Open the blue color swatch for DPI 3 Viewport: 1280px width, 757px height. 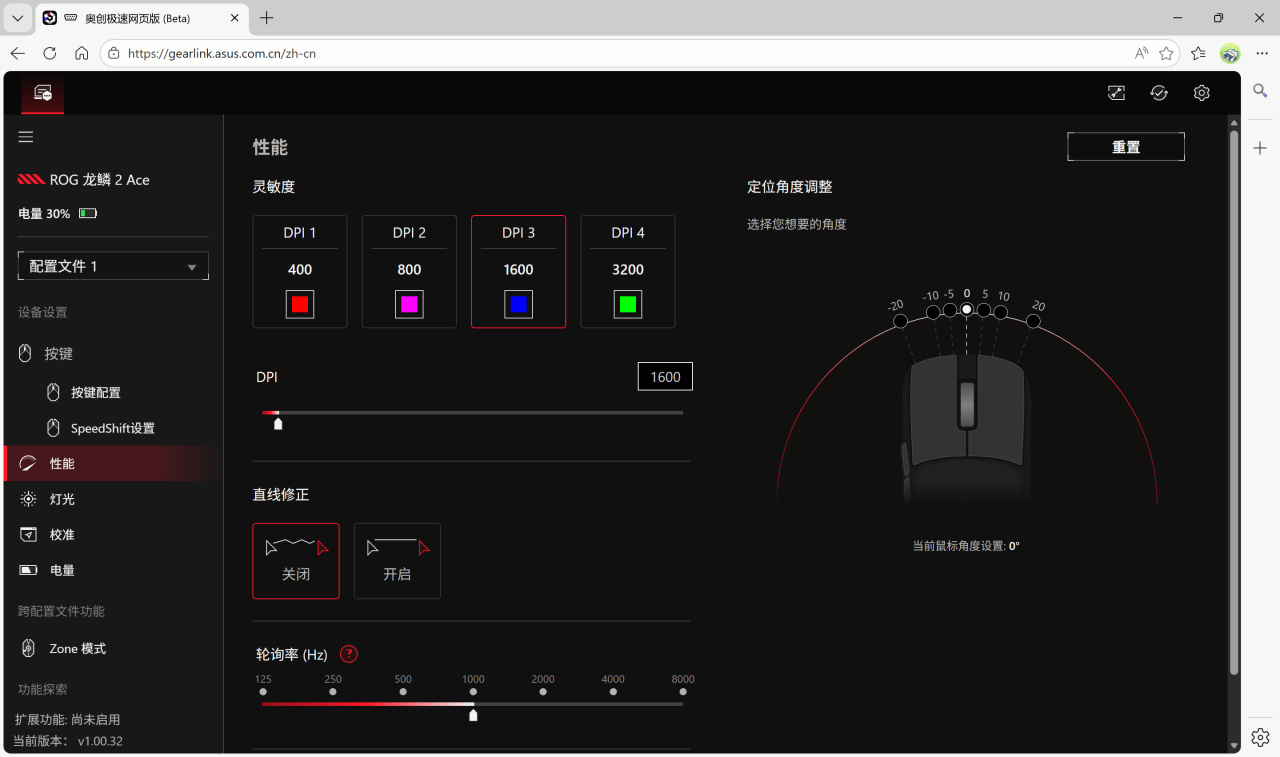pos(518,305)
